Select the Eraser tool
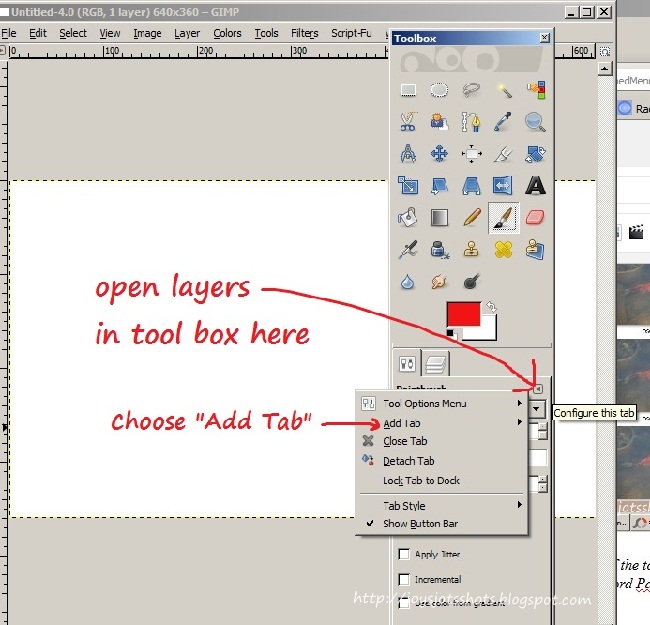The image size is (650, 625). click(x=535, y=217)
